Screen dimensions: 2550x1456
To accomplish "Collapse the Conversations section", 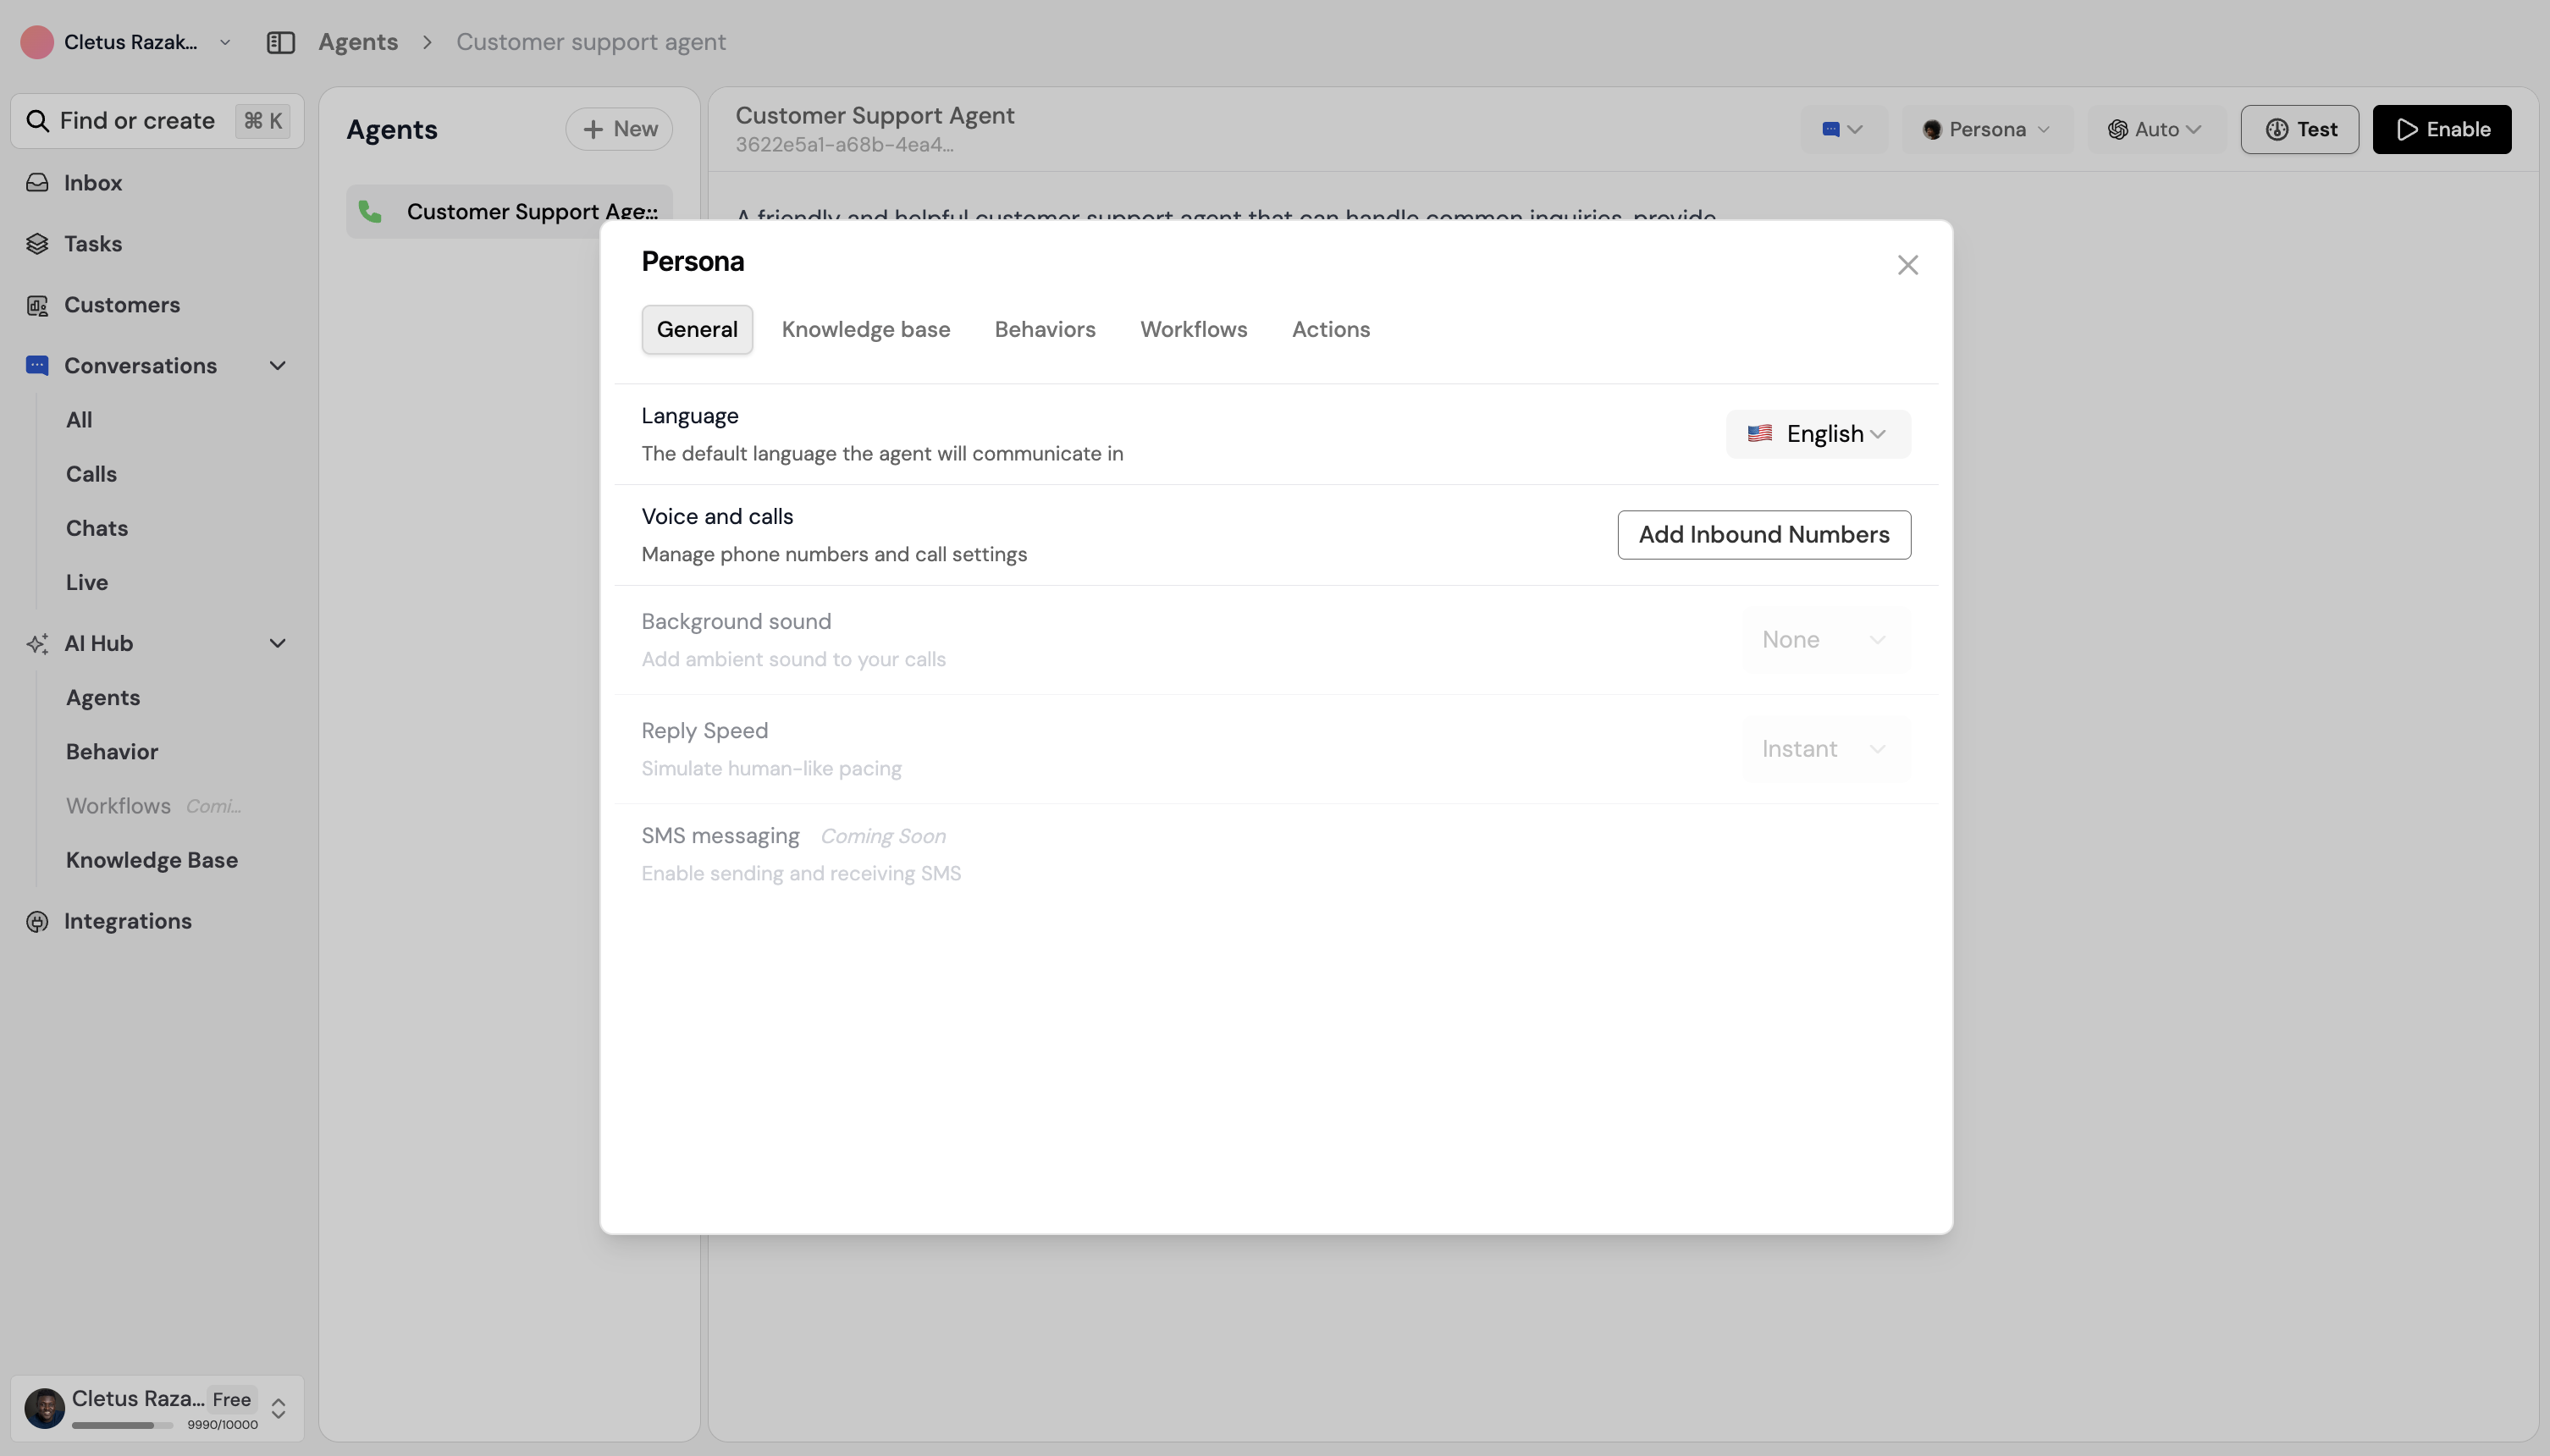I will (277, 365).
